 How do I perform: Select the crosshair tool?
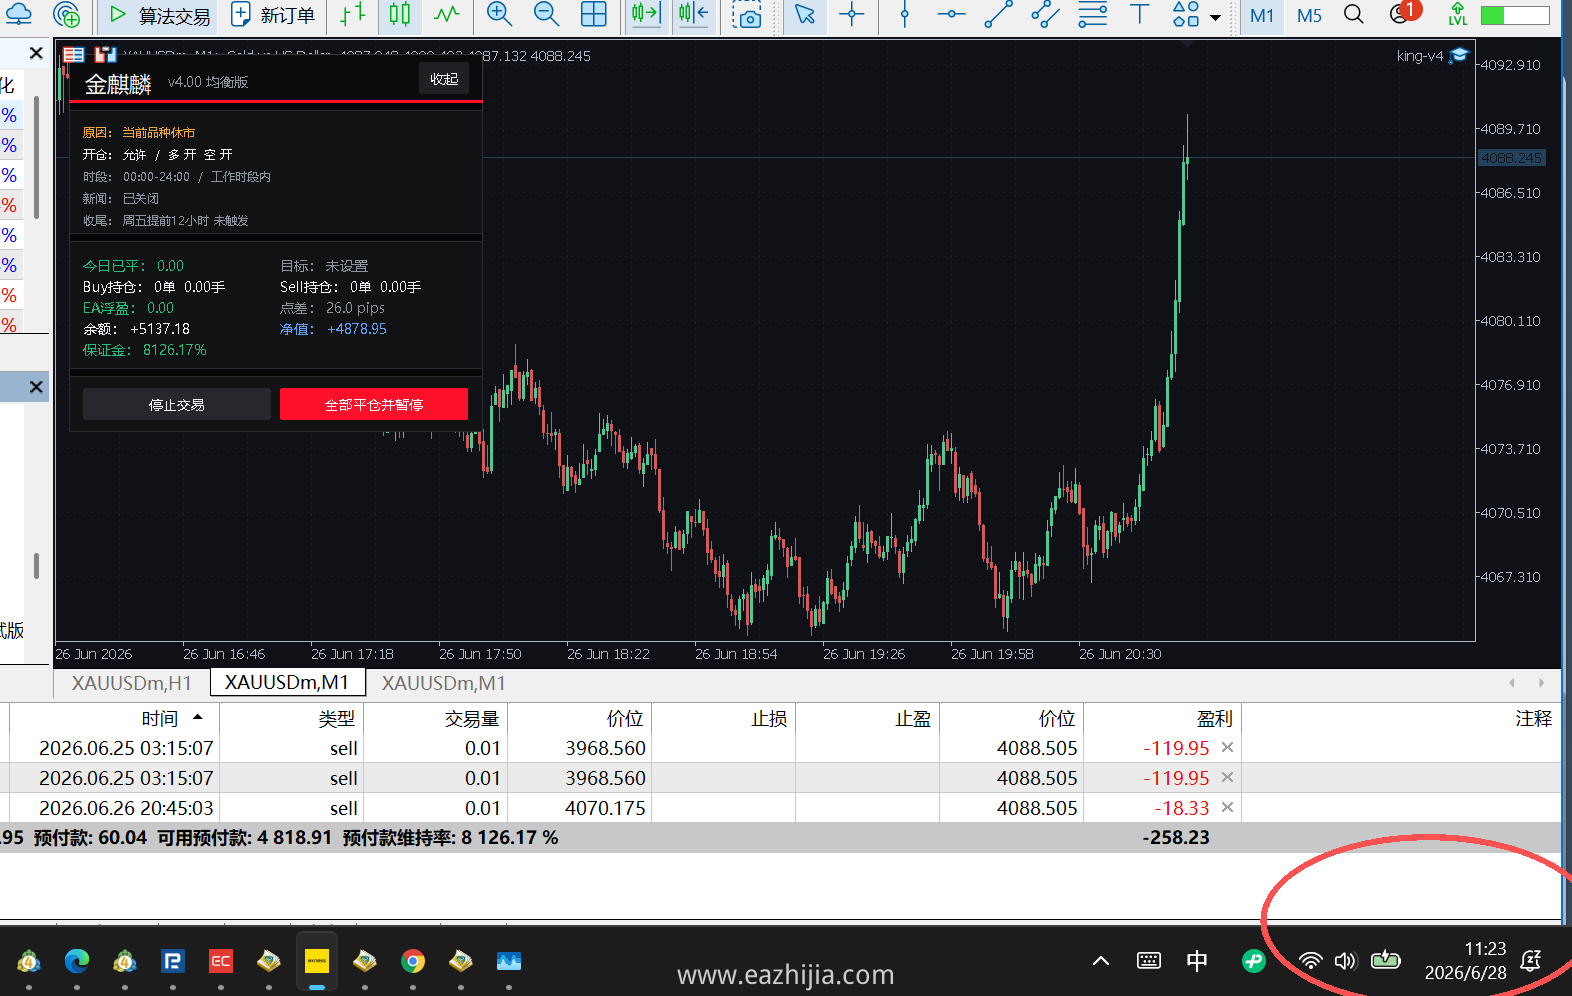coord(852,14)
